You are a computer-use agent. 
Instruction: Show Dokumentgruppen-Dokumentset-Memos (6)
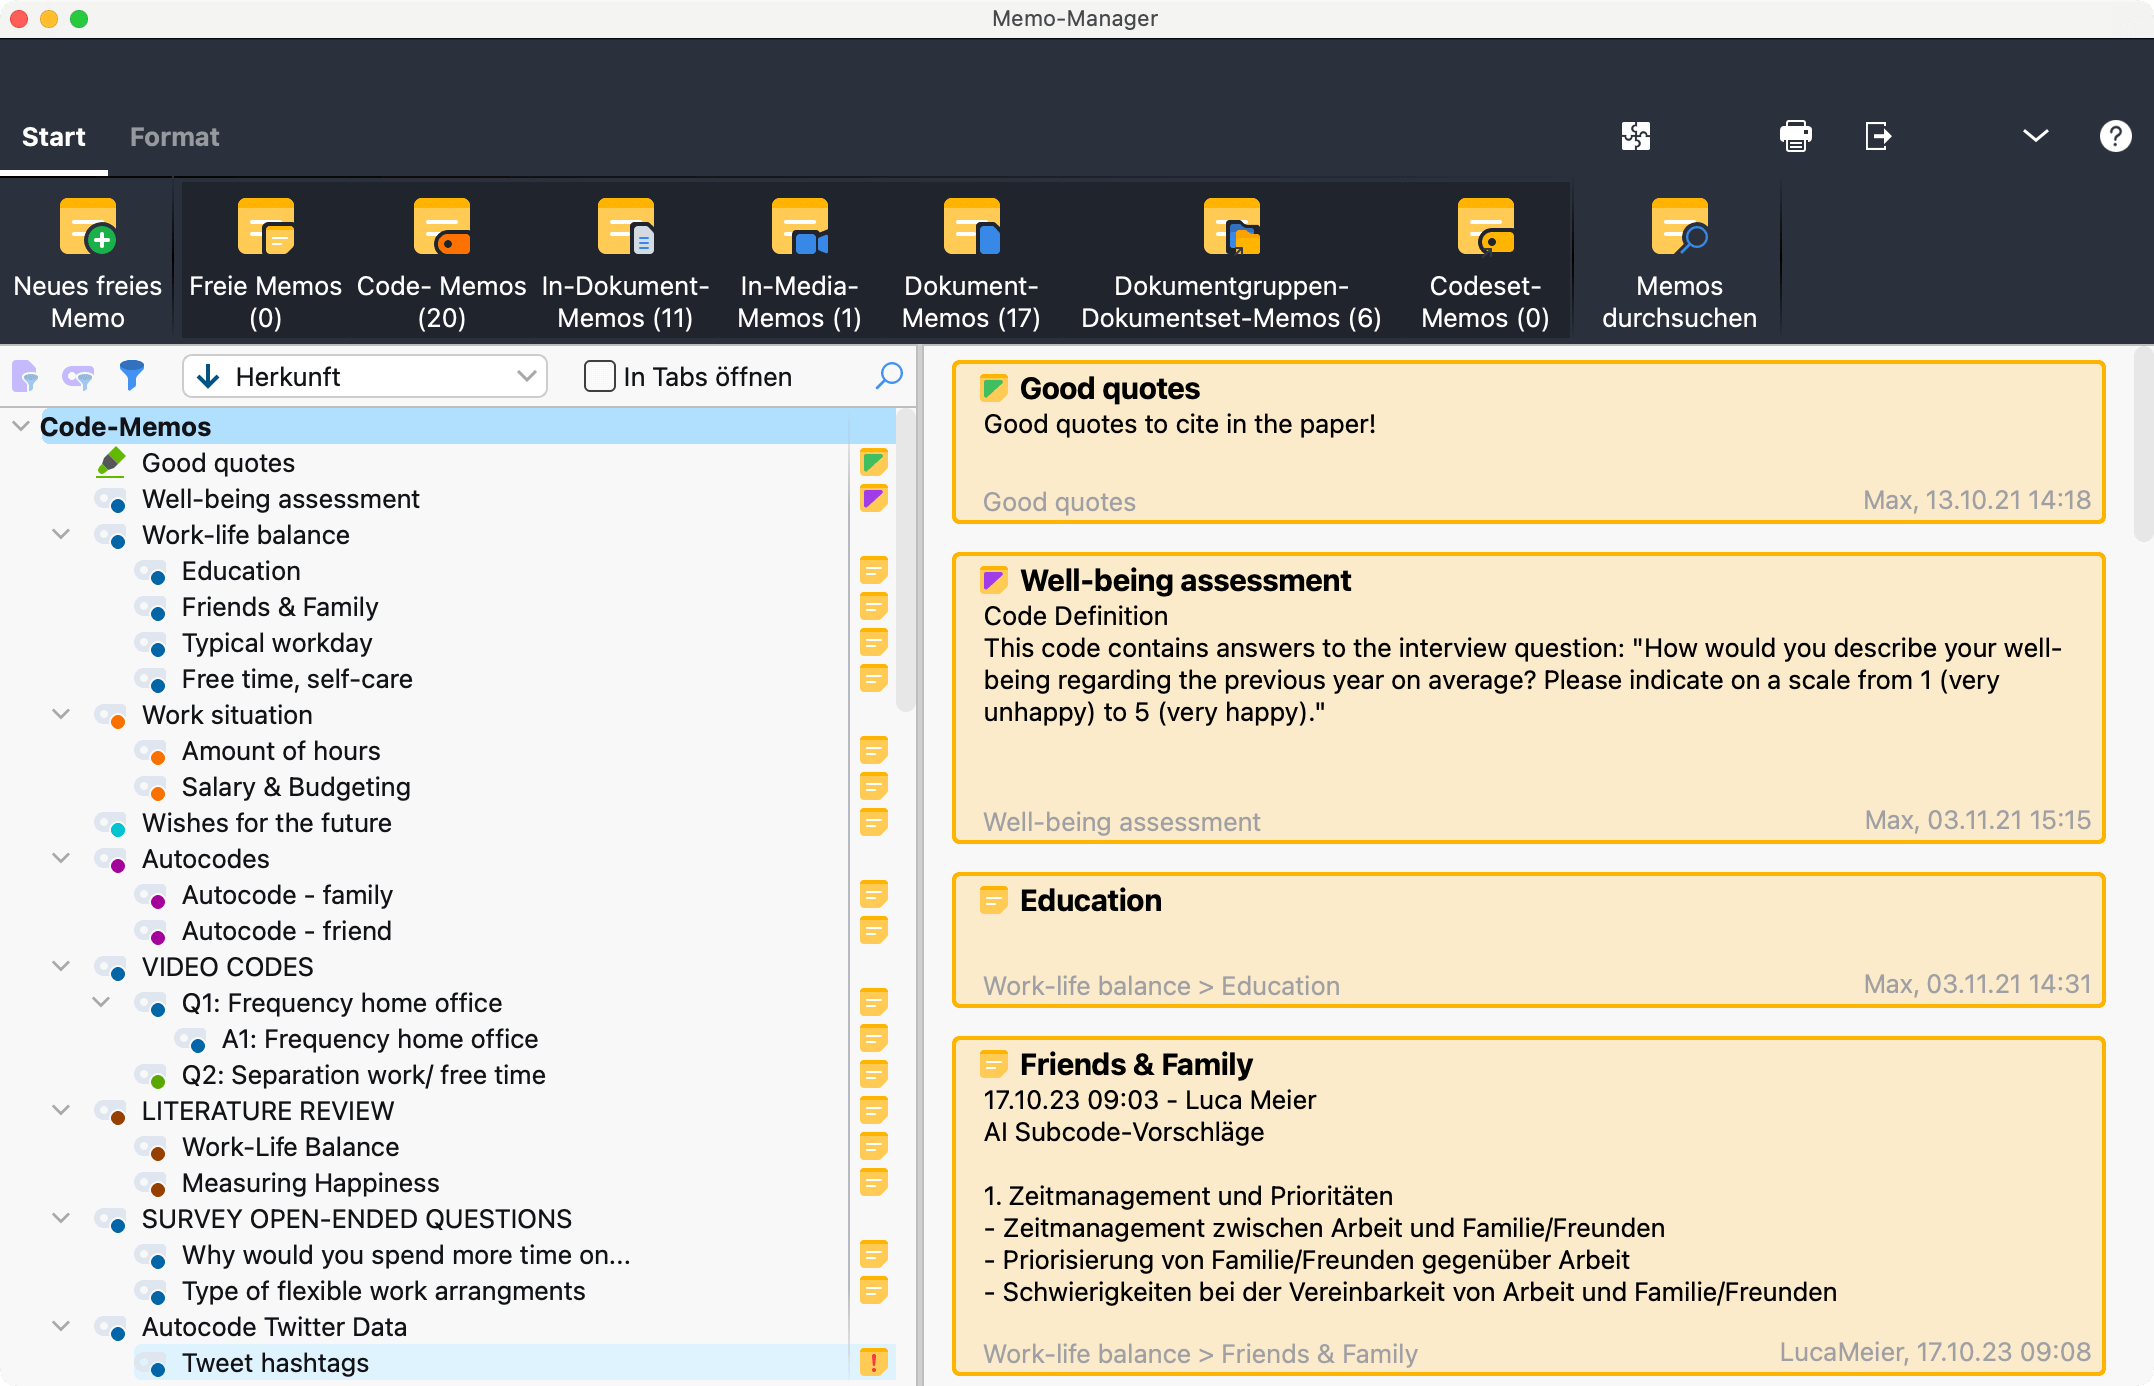tap(1231, 263)
